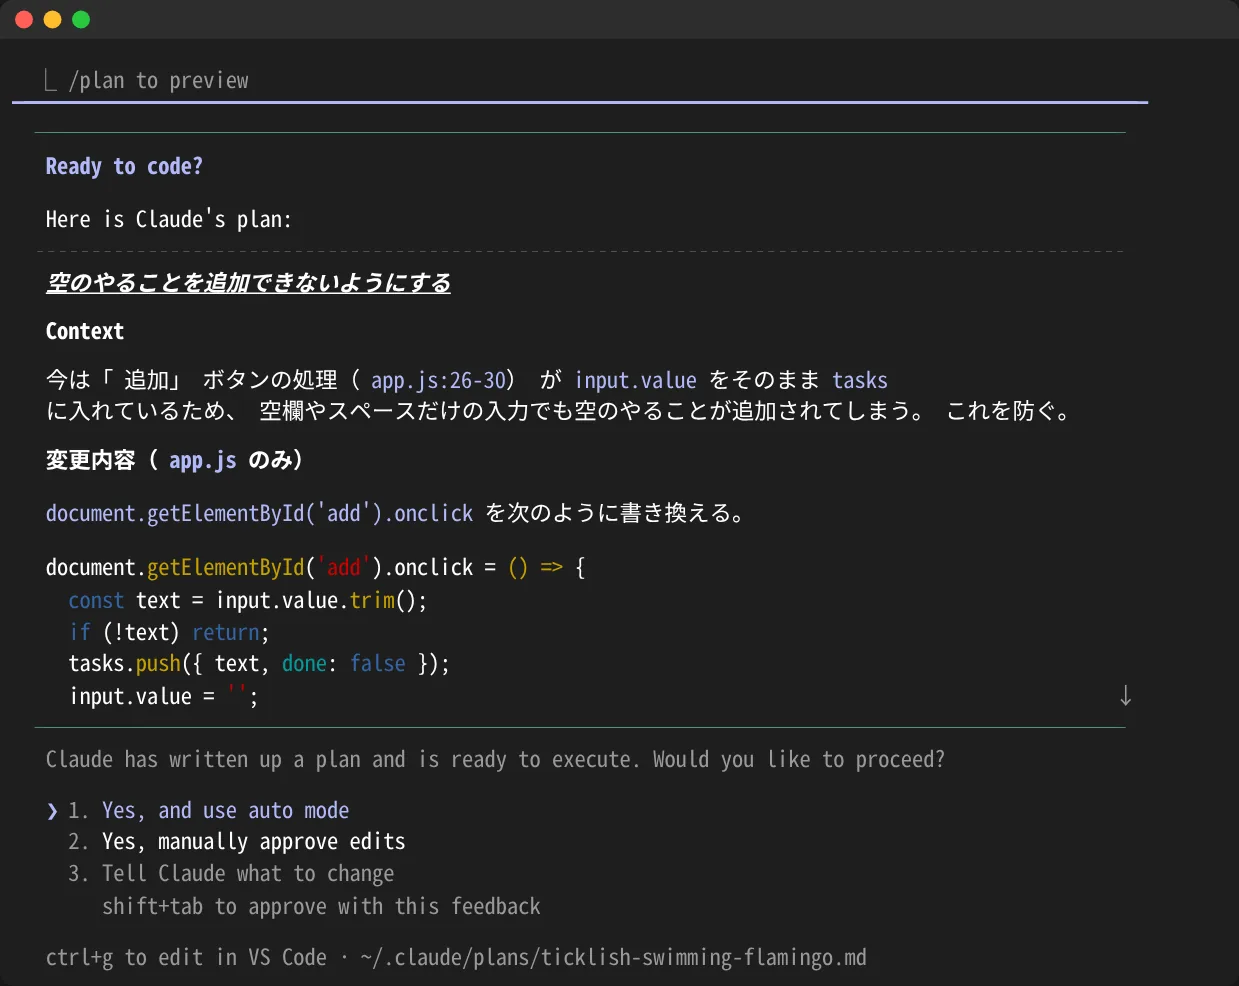The width and height of the screenshot is (1239, 986).
Task: Click code line "if (!text) return;"
Action: click(x=169, y=632)
